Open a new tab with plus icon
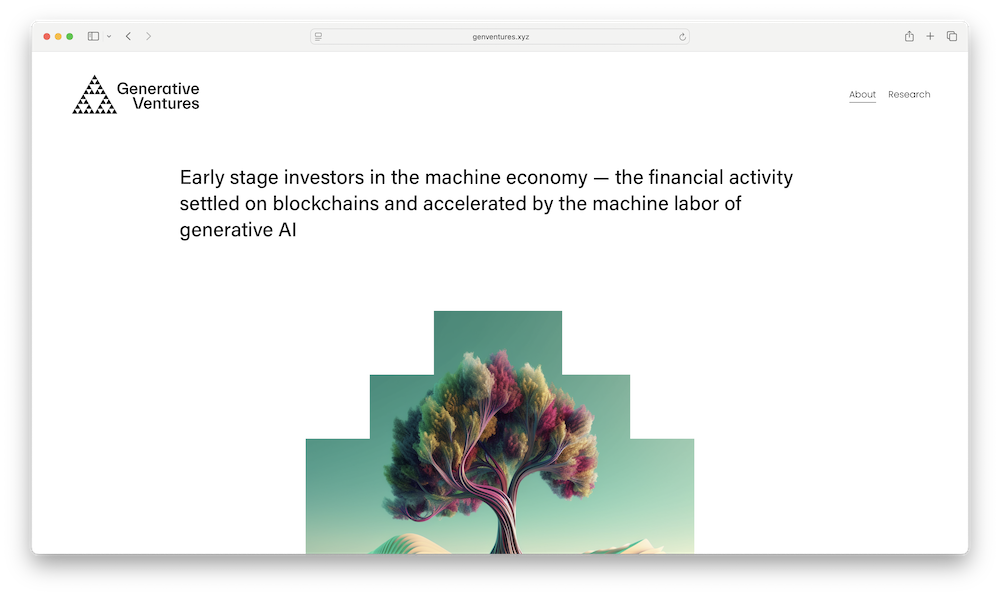1000x596 pixels. pos(930,36)
